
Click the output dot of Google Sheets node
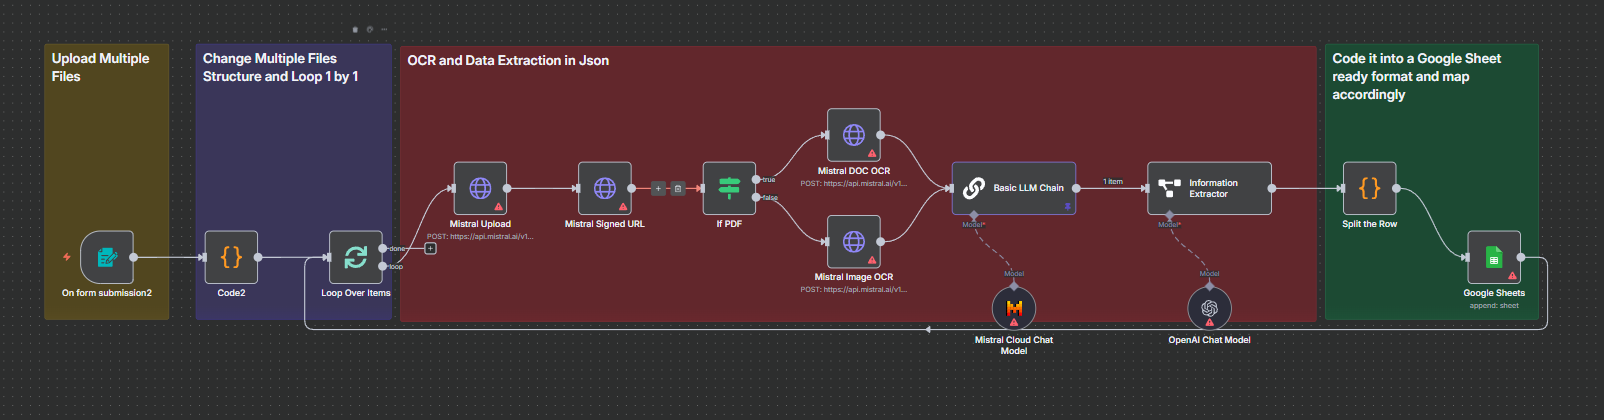pos(1521,257)
